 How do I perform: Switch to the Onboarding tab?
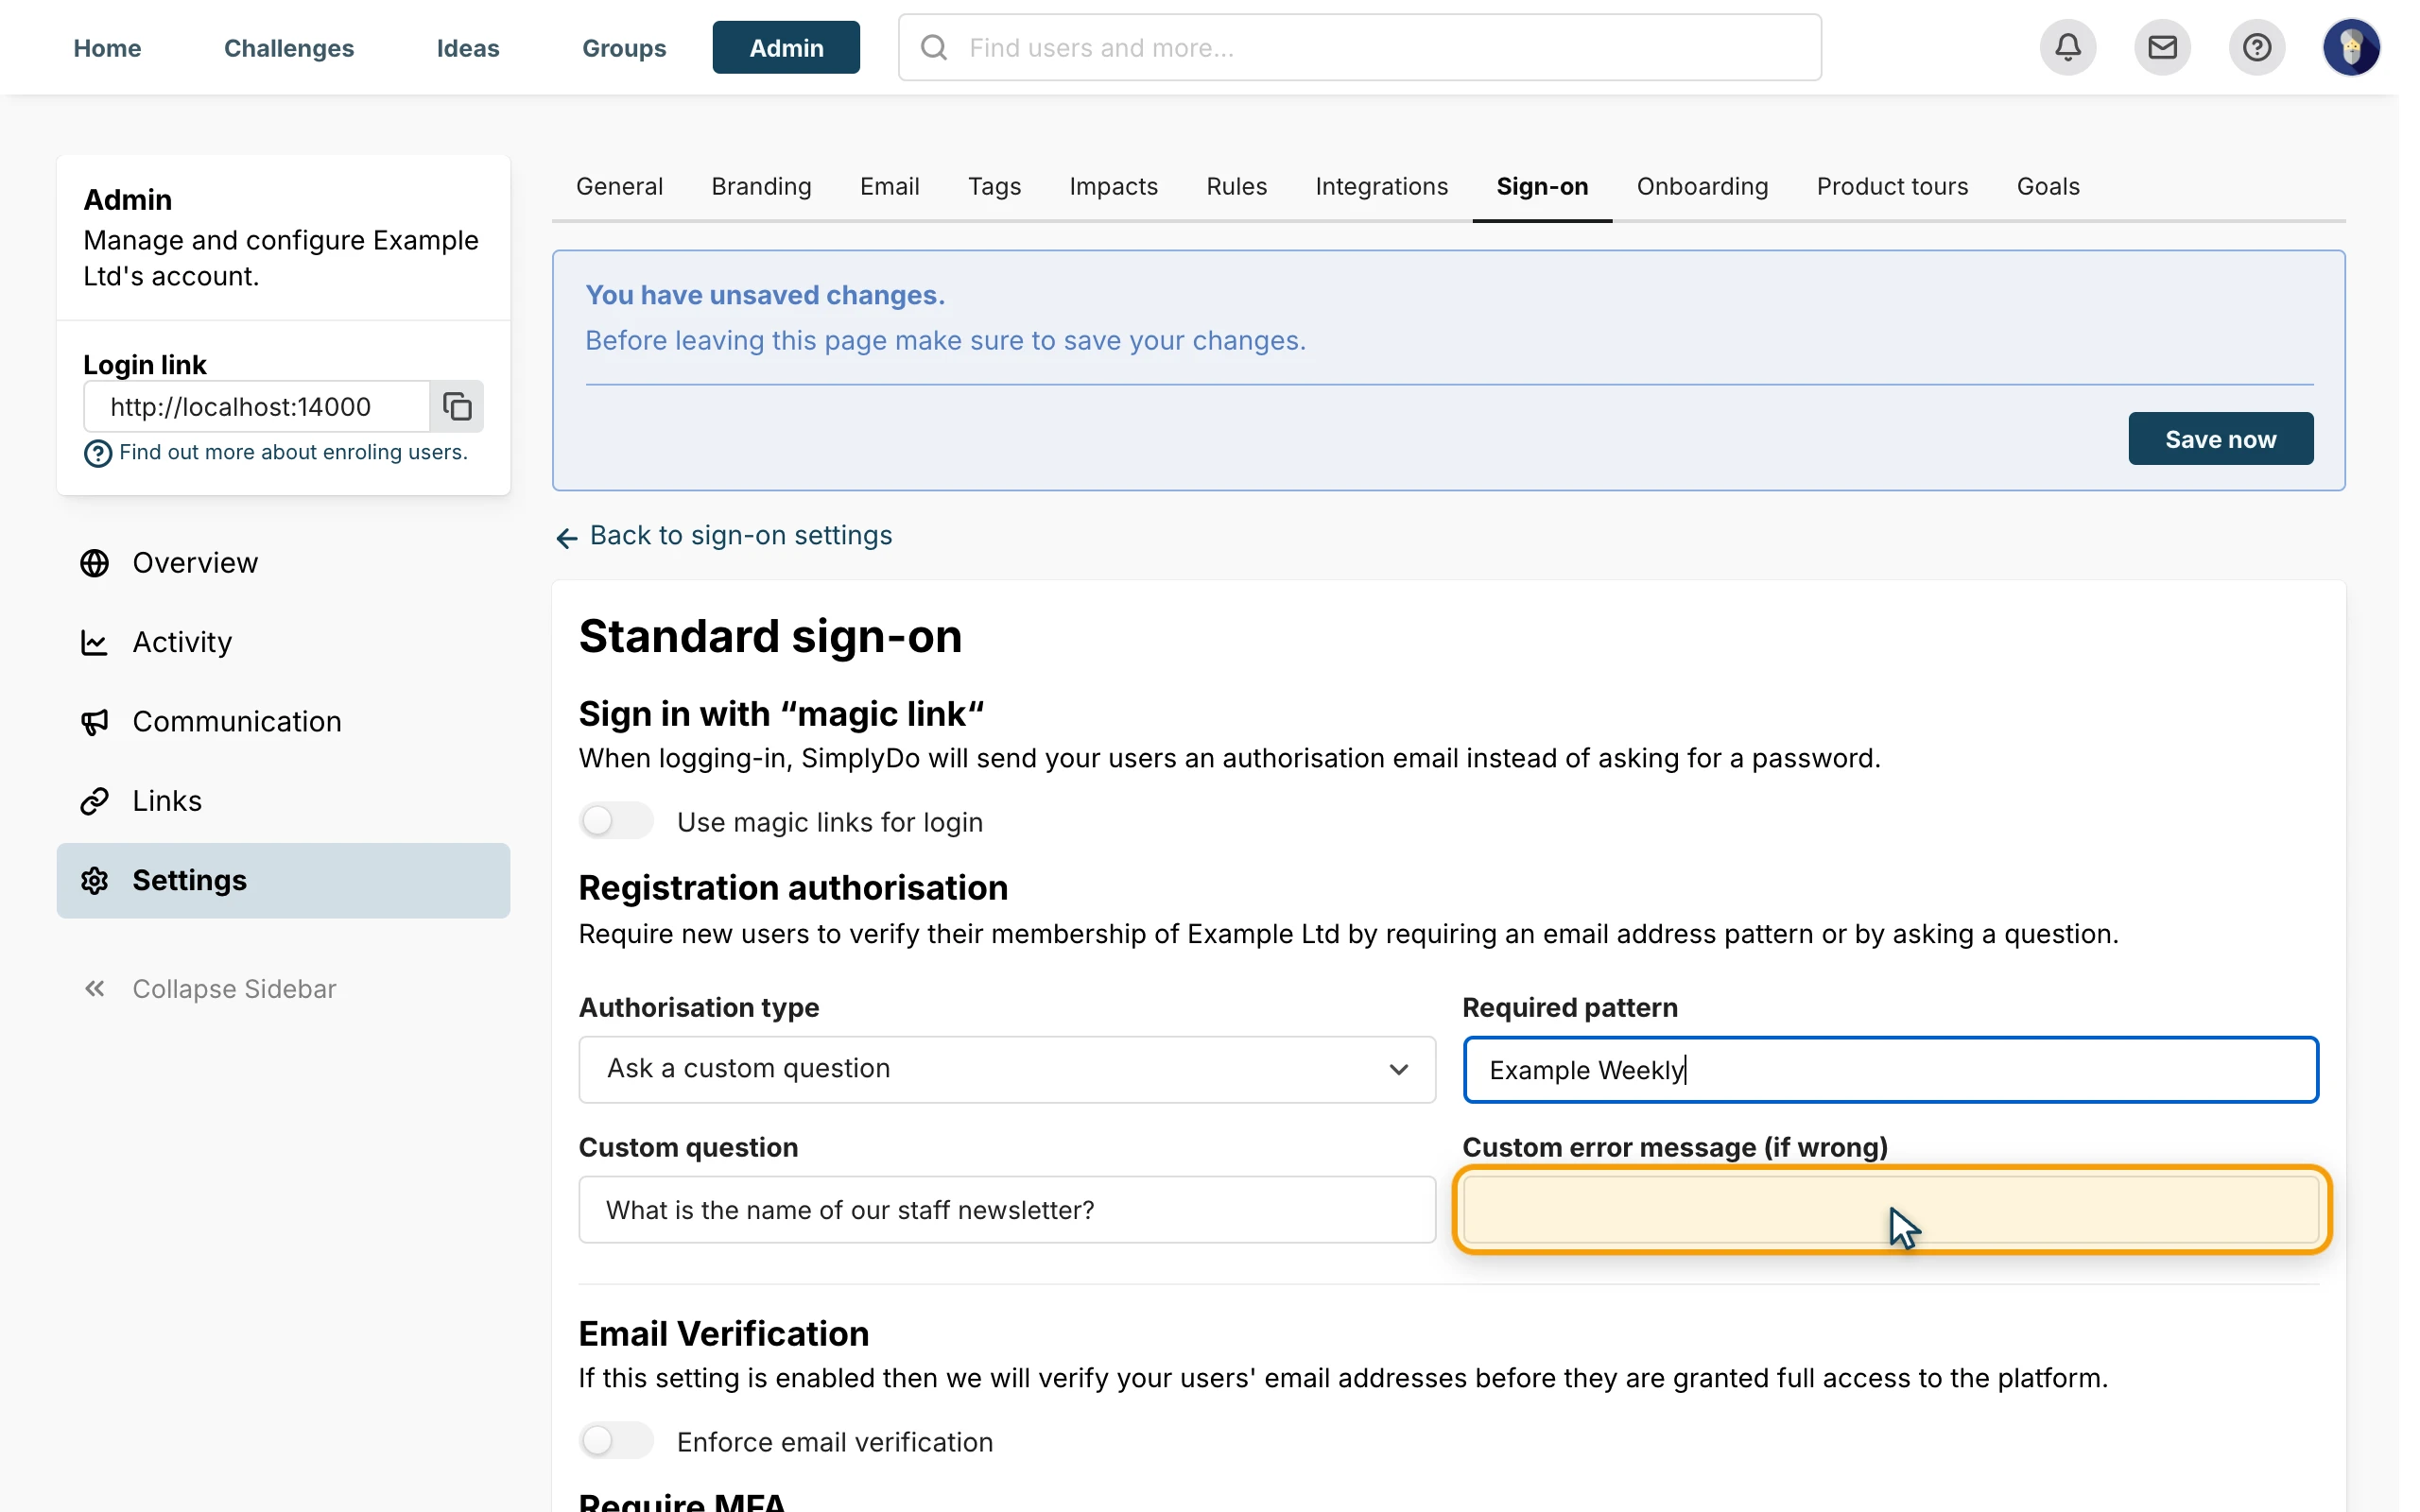point(1702,186)
